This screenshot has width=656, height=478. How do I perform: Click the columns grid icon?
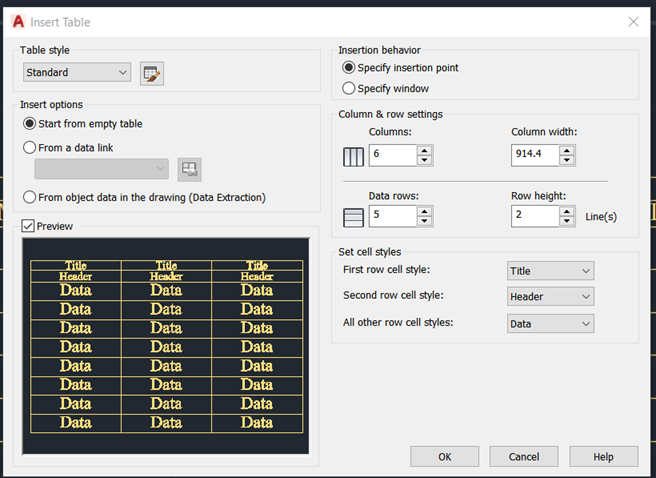pyautogui.click(x=353, y=157)
